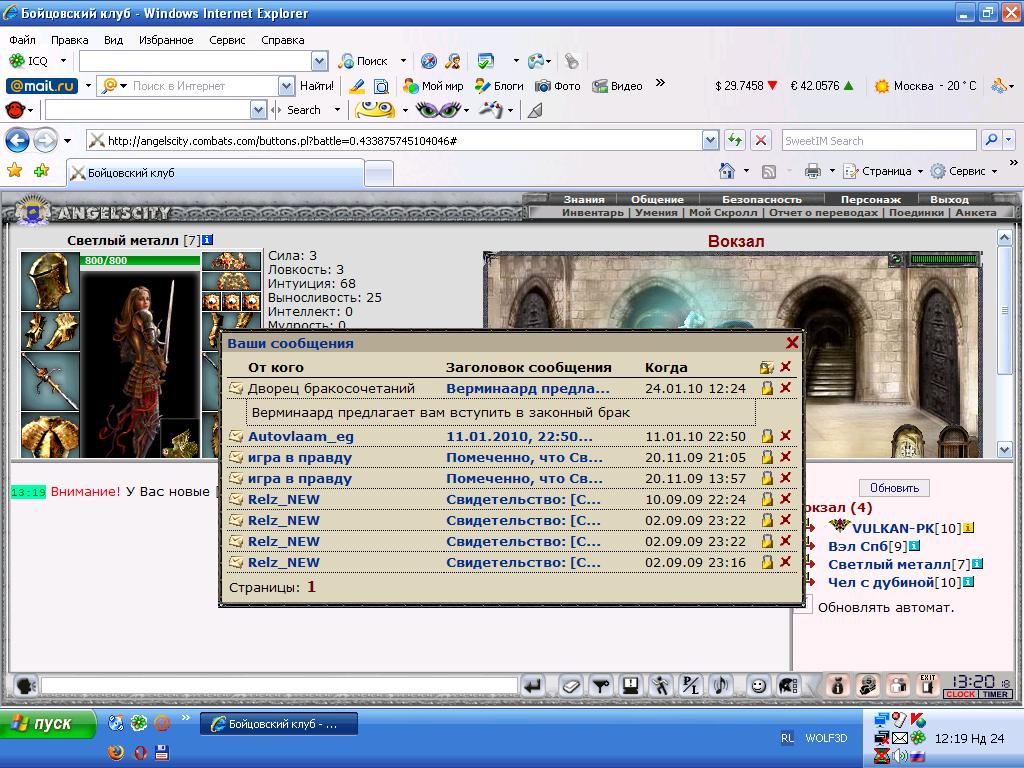Delete the Дворец бракосочетаний message

(786, 388)
